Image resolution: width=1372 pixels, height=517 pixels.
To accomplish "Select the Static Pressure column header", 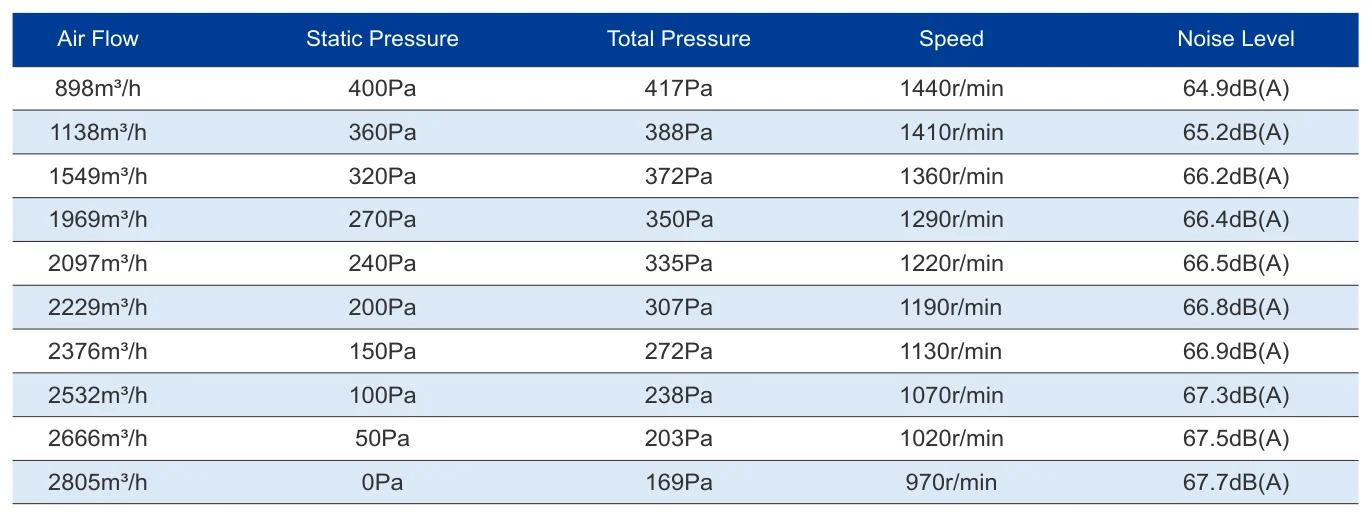I will click(x=382, y=39).
